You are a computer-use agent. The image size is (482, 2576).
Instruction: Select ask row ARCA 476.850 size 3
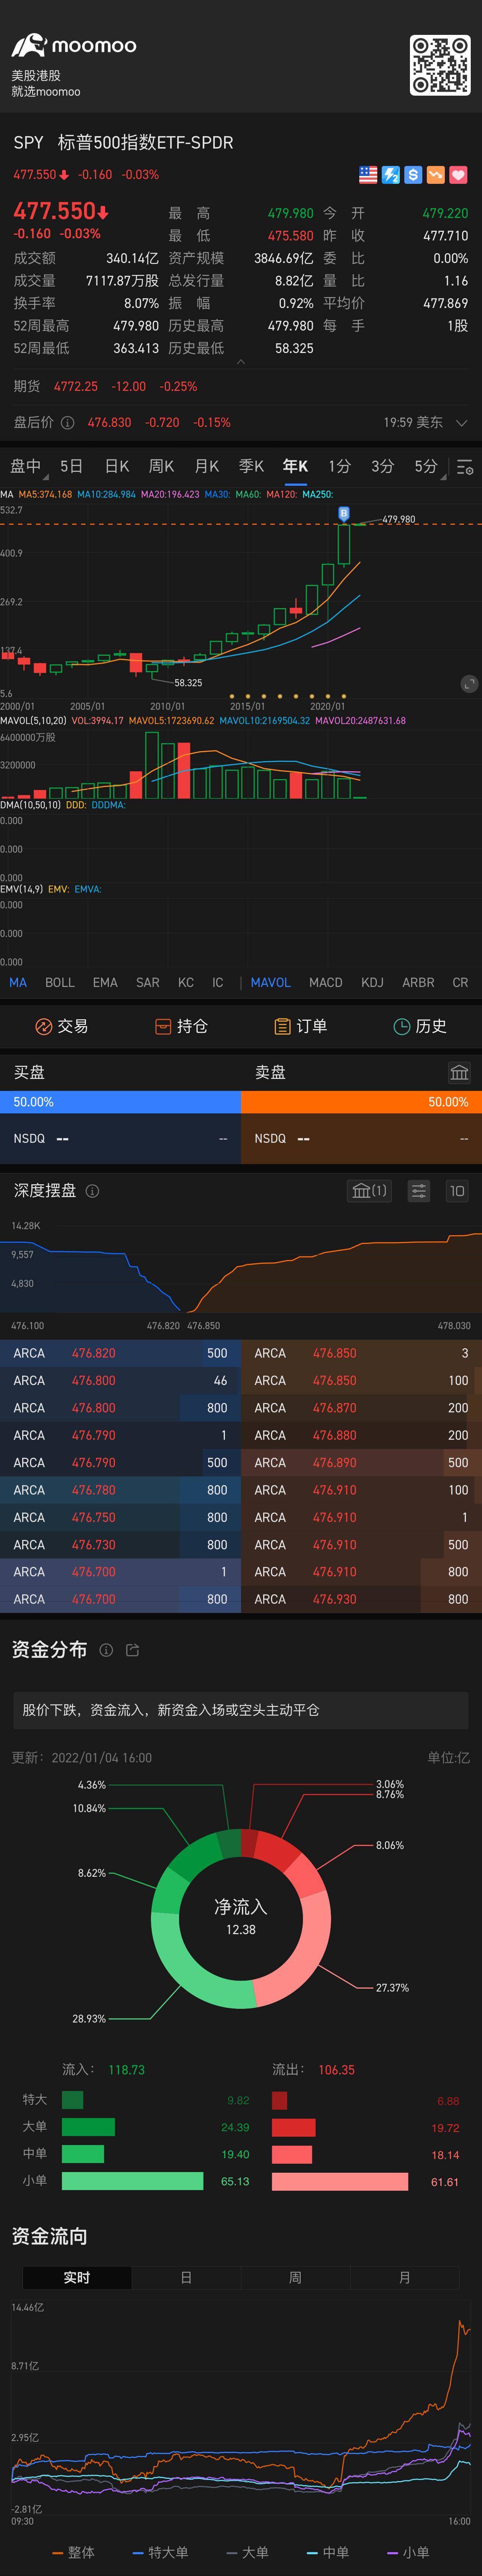[361, 1353]
